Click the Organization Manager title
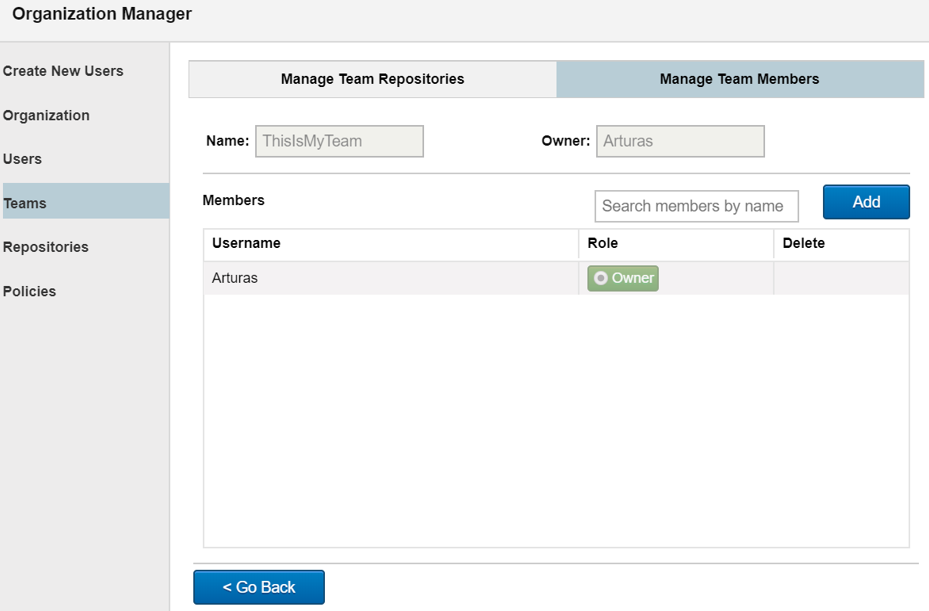929x611 pixels. (102, 14)
